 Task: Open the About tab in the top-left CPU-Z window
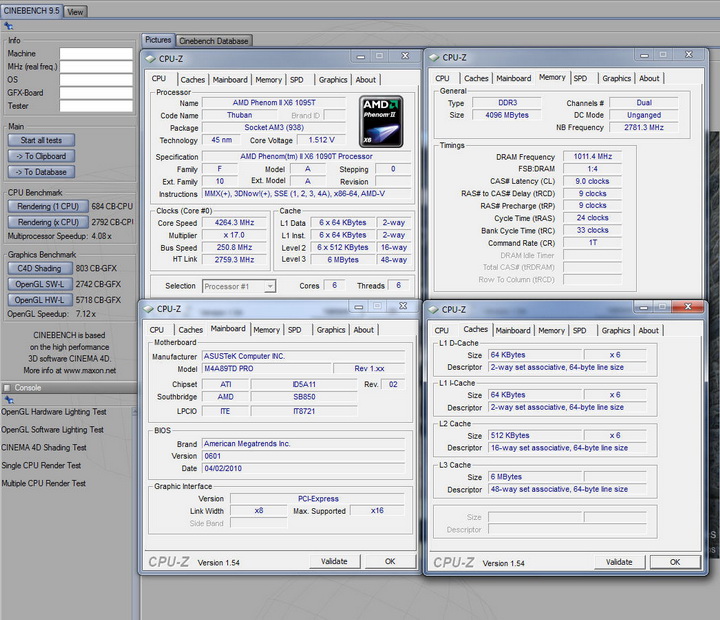[x=366, y=80]
